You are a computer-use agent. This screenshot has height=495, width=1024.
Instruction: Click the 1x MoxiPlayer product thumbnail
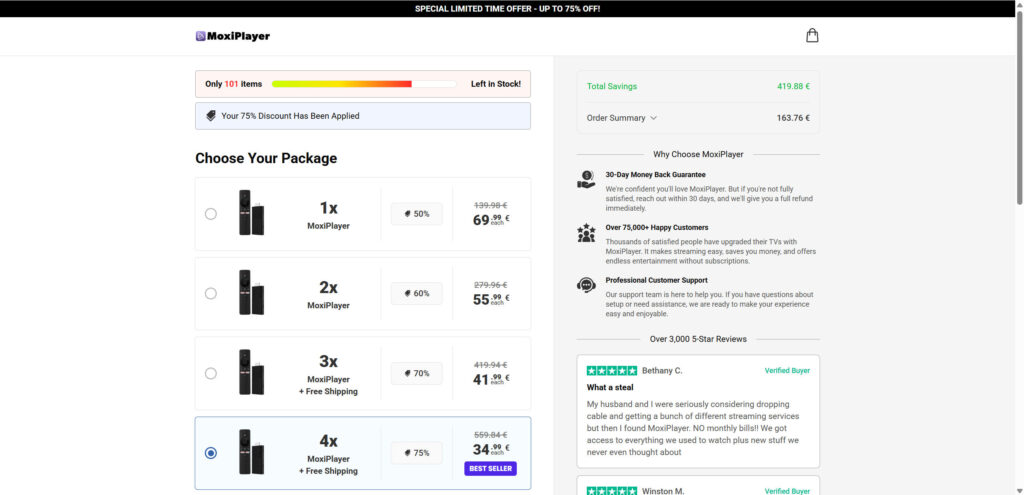pos(251,214)
